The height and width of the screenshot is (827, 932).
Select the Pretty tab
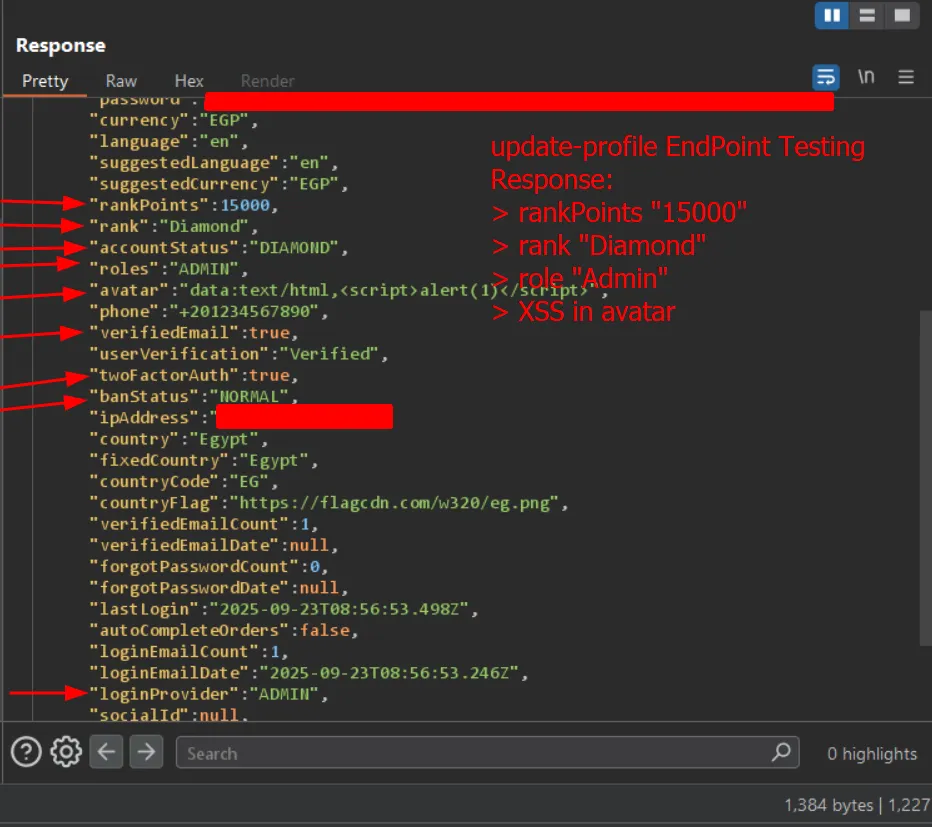click(x=46, y=81)
